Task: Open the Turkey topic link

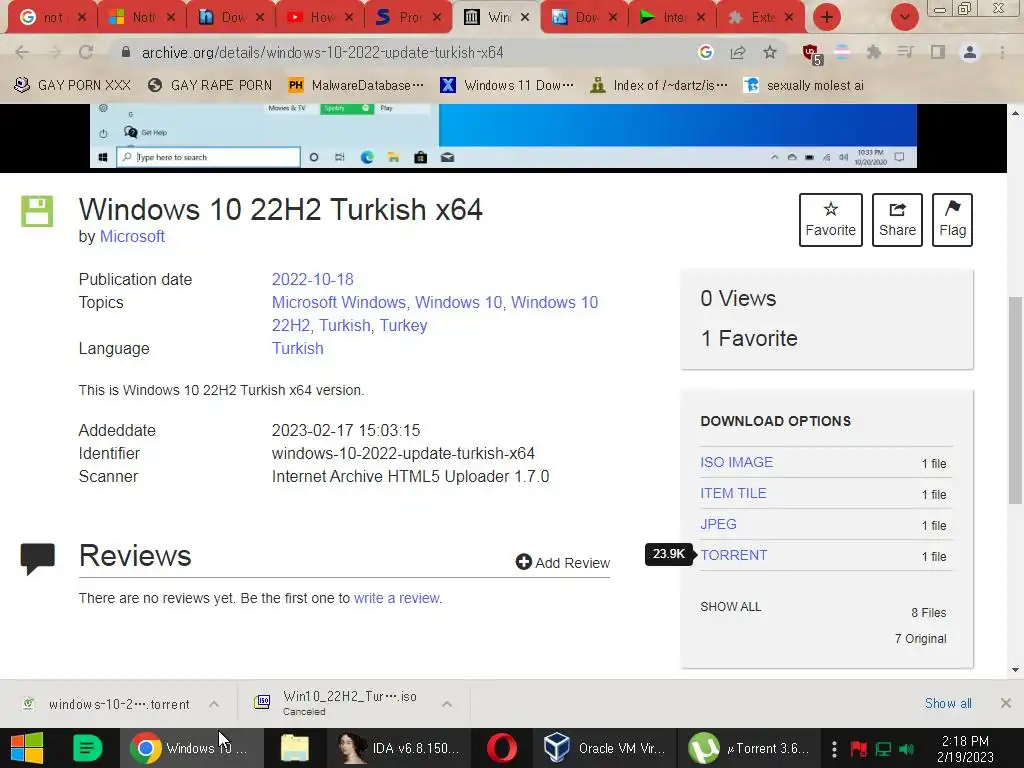Action: [404, 325]
